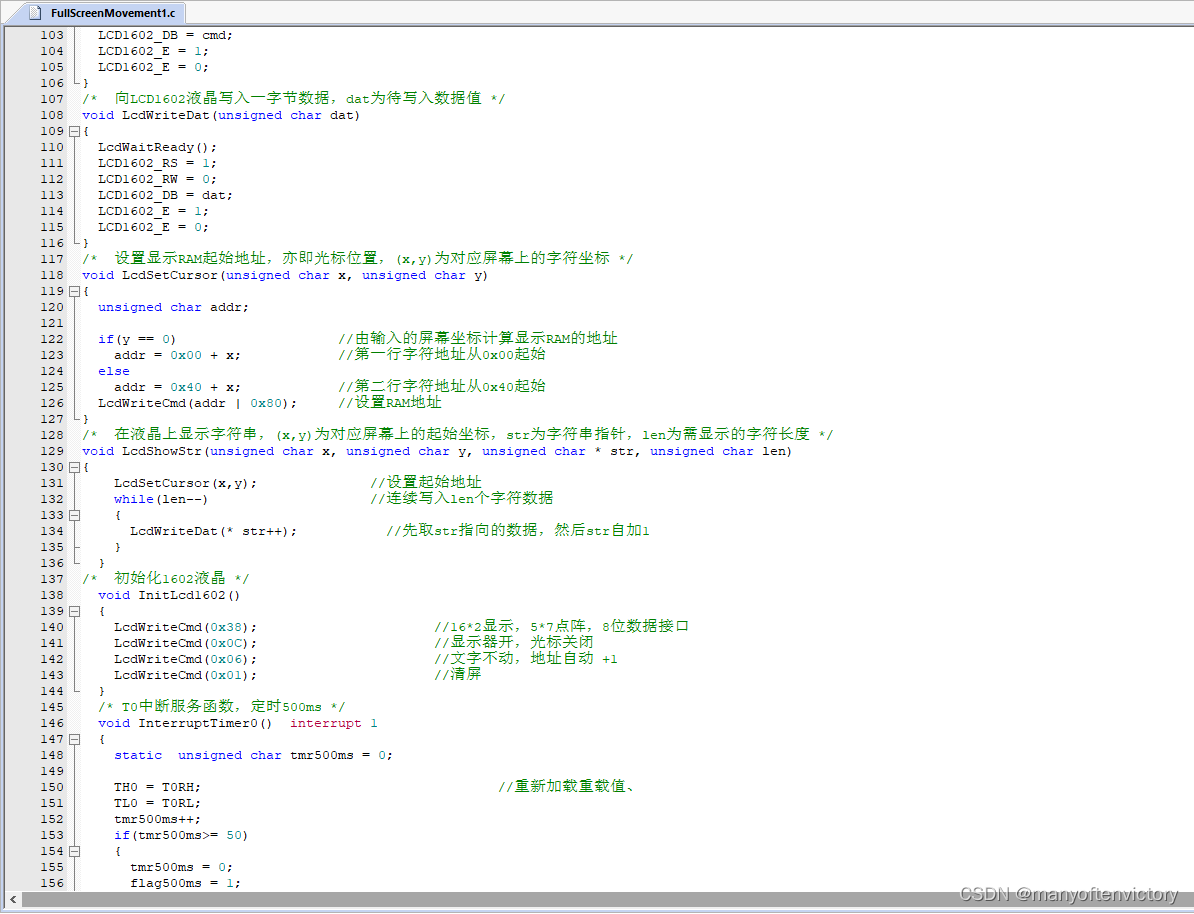The height and width of the screenshot is (914, 1194).
Task: Click 'LcdWriteDat(* str++);' on line 134
Action: tap(214, 531)
